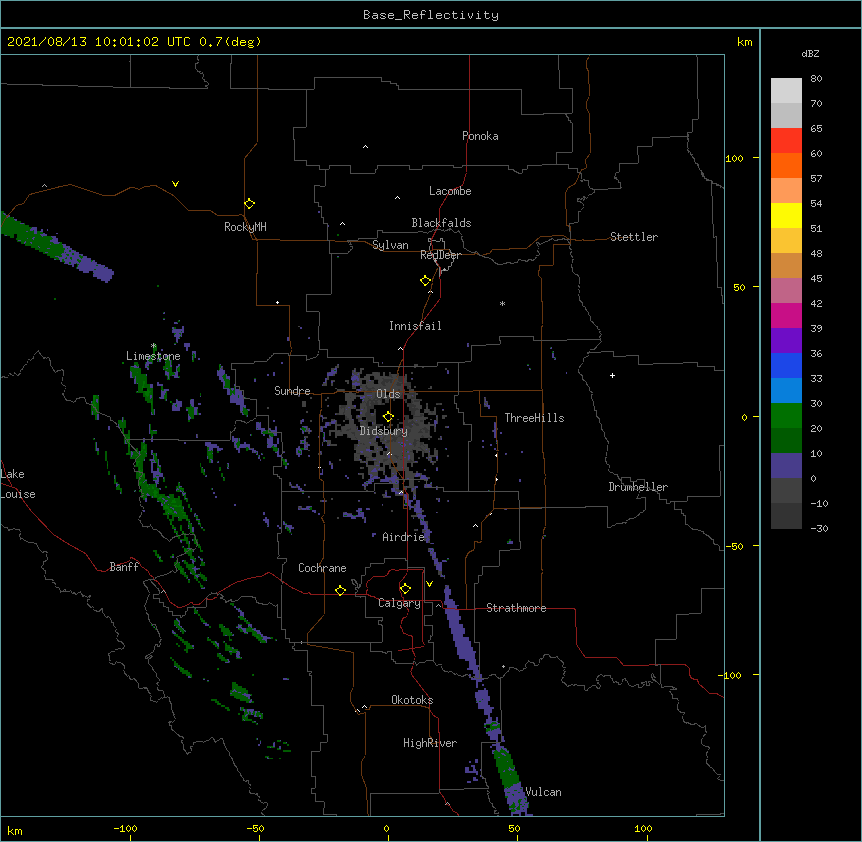Click the light gray 70-80 dBZ swatch
The width and height of the screenshot is (862, 842).
[x=786, y=91]
